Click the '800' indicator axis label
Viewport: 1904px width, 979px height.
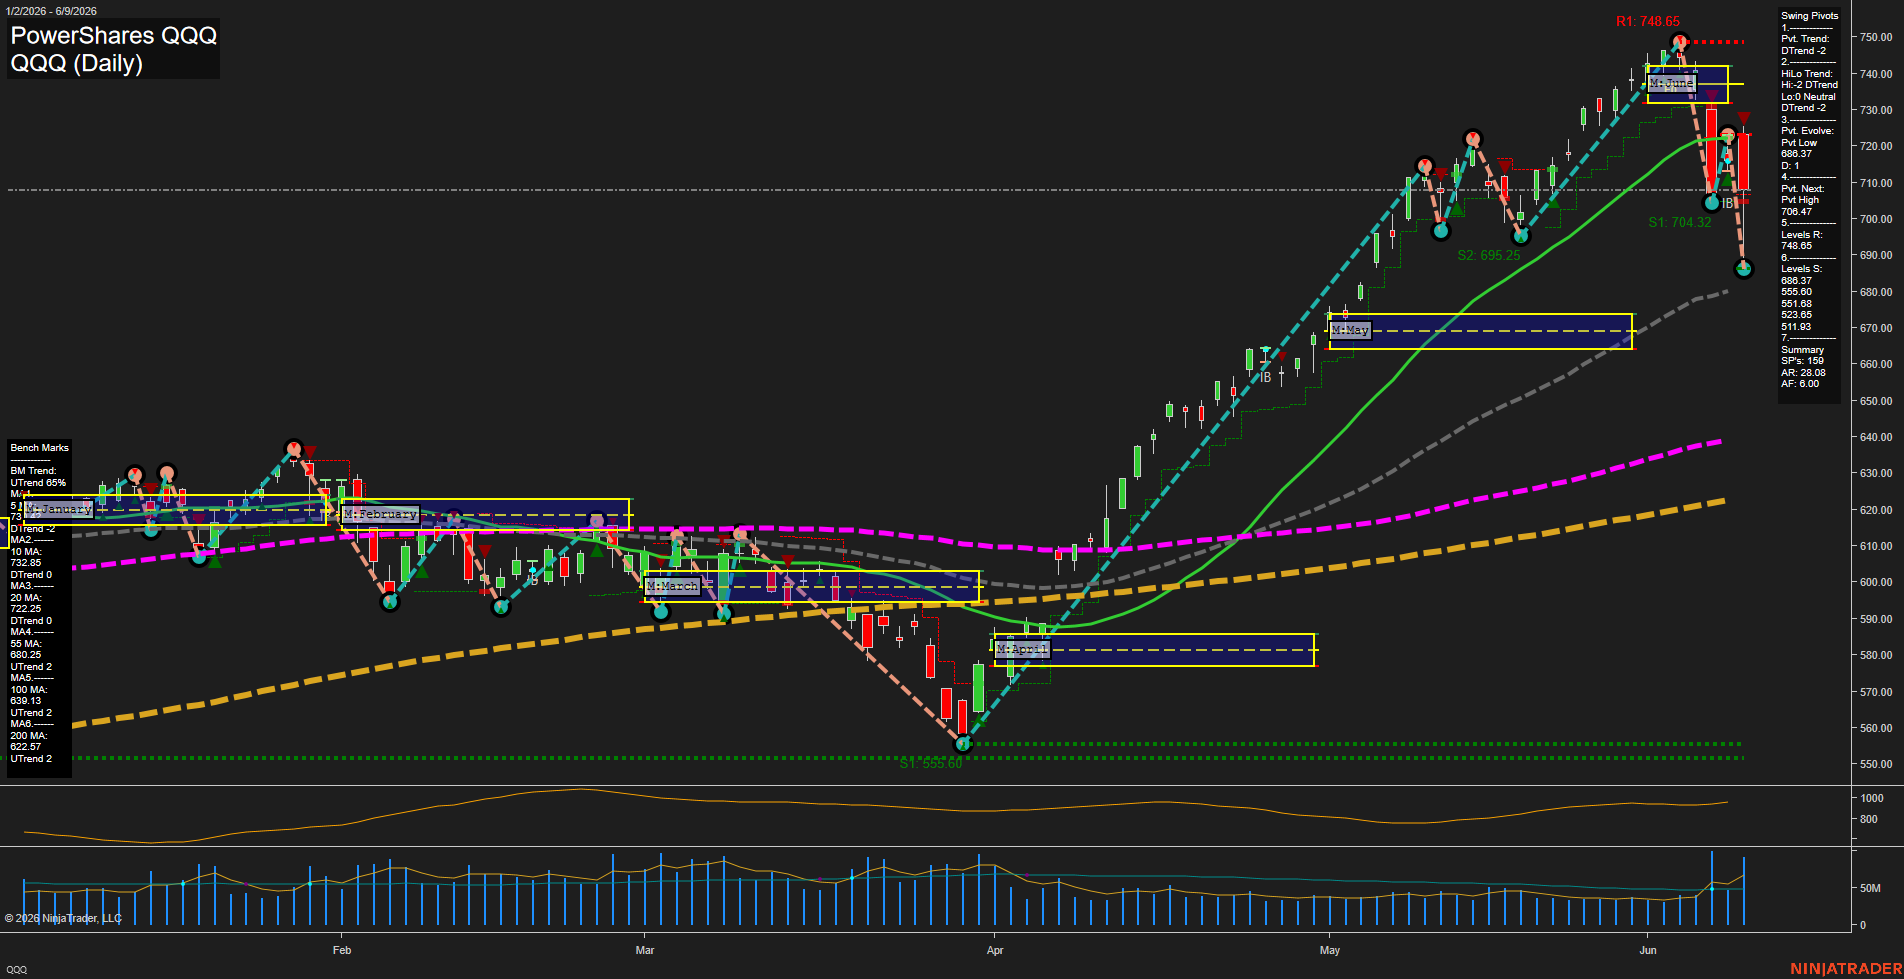1869,819
